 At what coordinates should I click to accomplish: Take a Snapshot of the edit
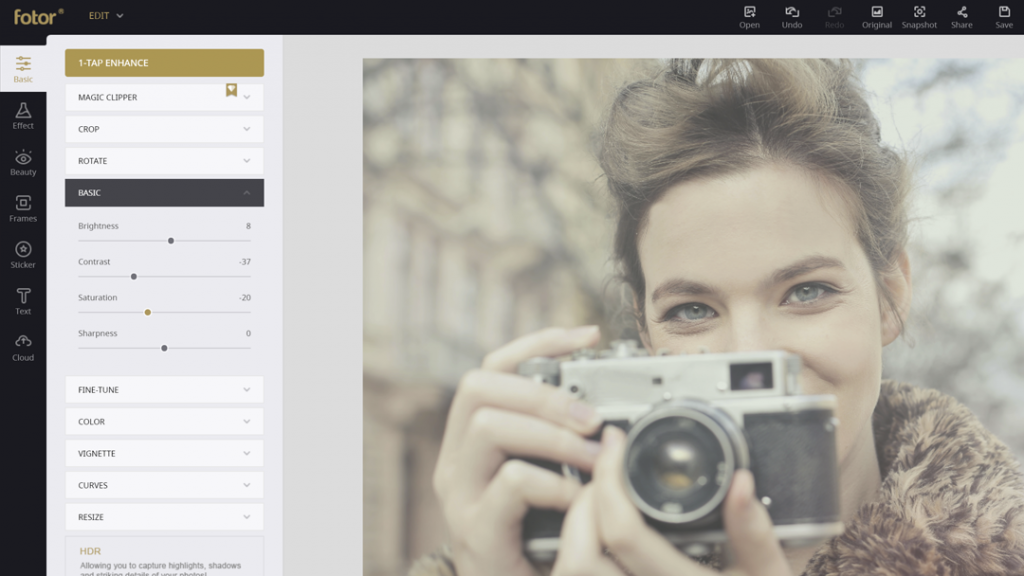click(x=919, y=17)
